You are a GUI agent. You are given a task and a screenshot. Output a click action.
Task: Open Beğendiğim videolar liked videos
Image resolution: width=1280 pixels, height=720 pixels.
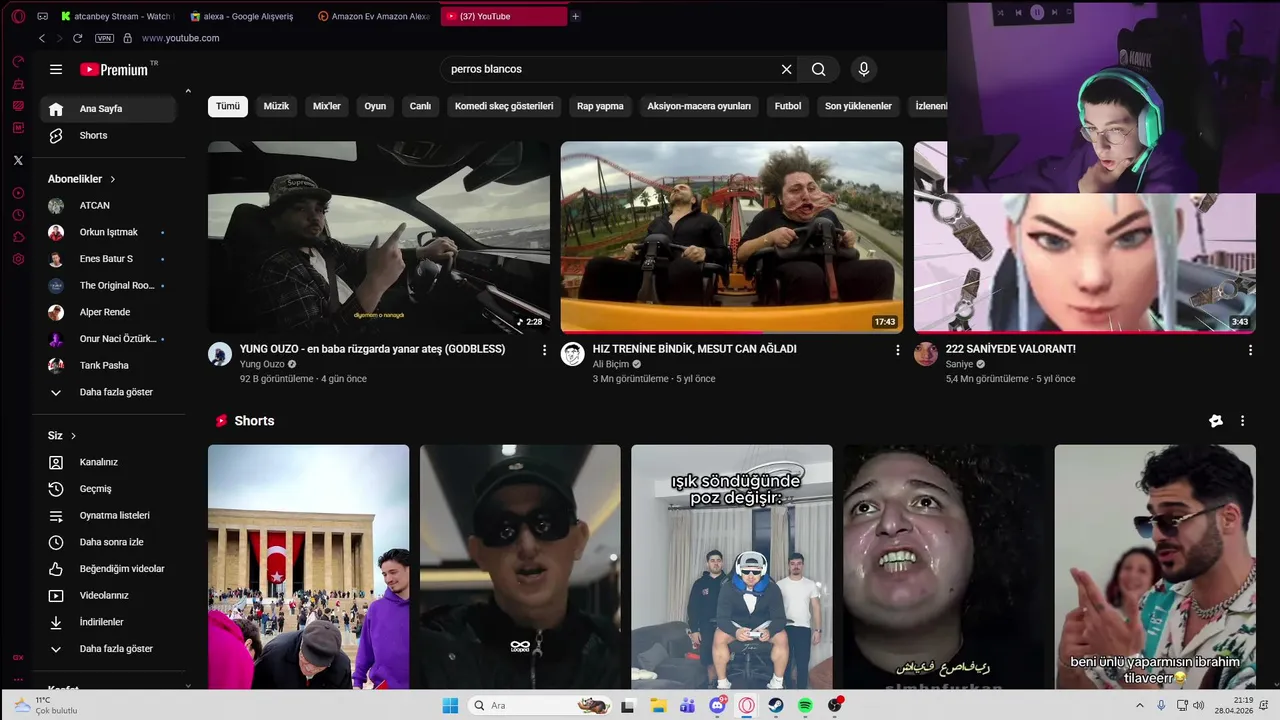109,569
